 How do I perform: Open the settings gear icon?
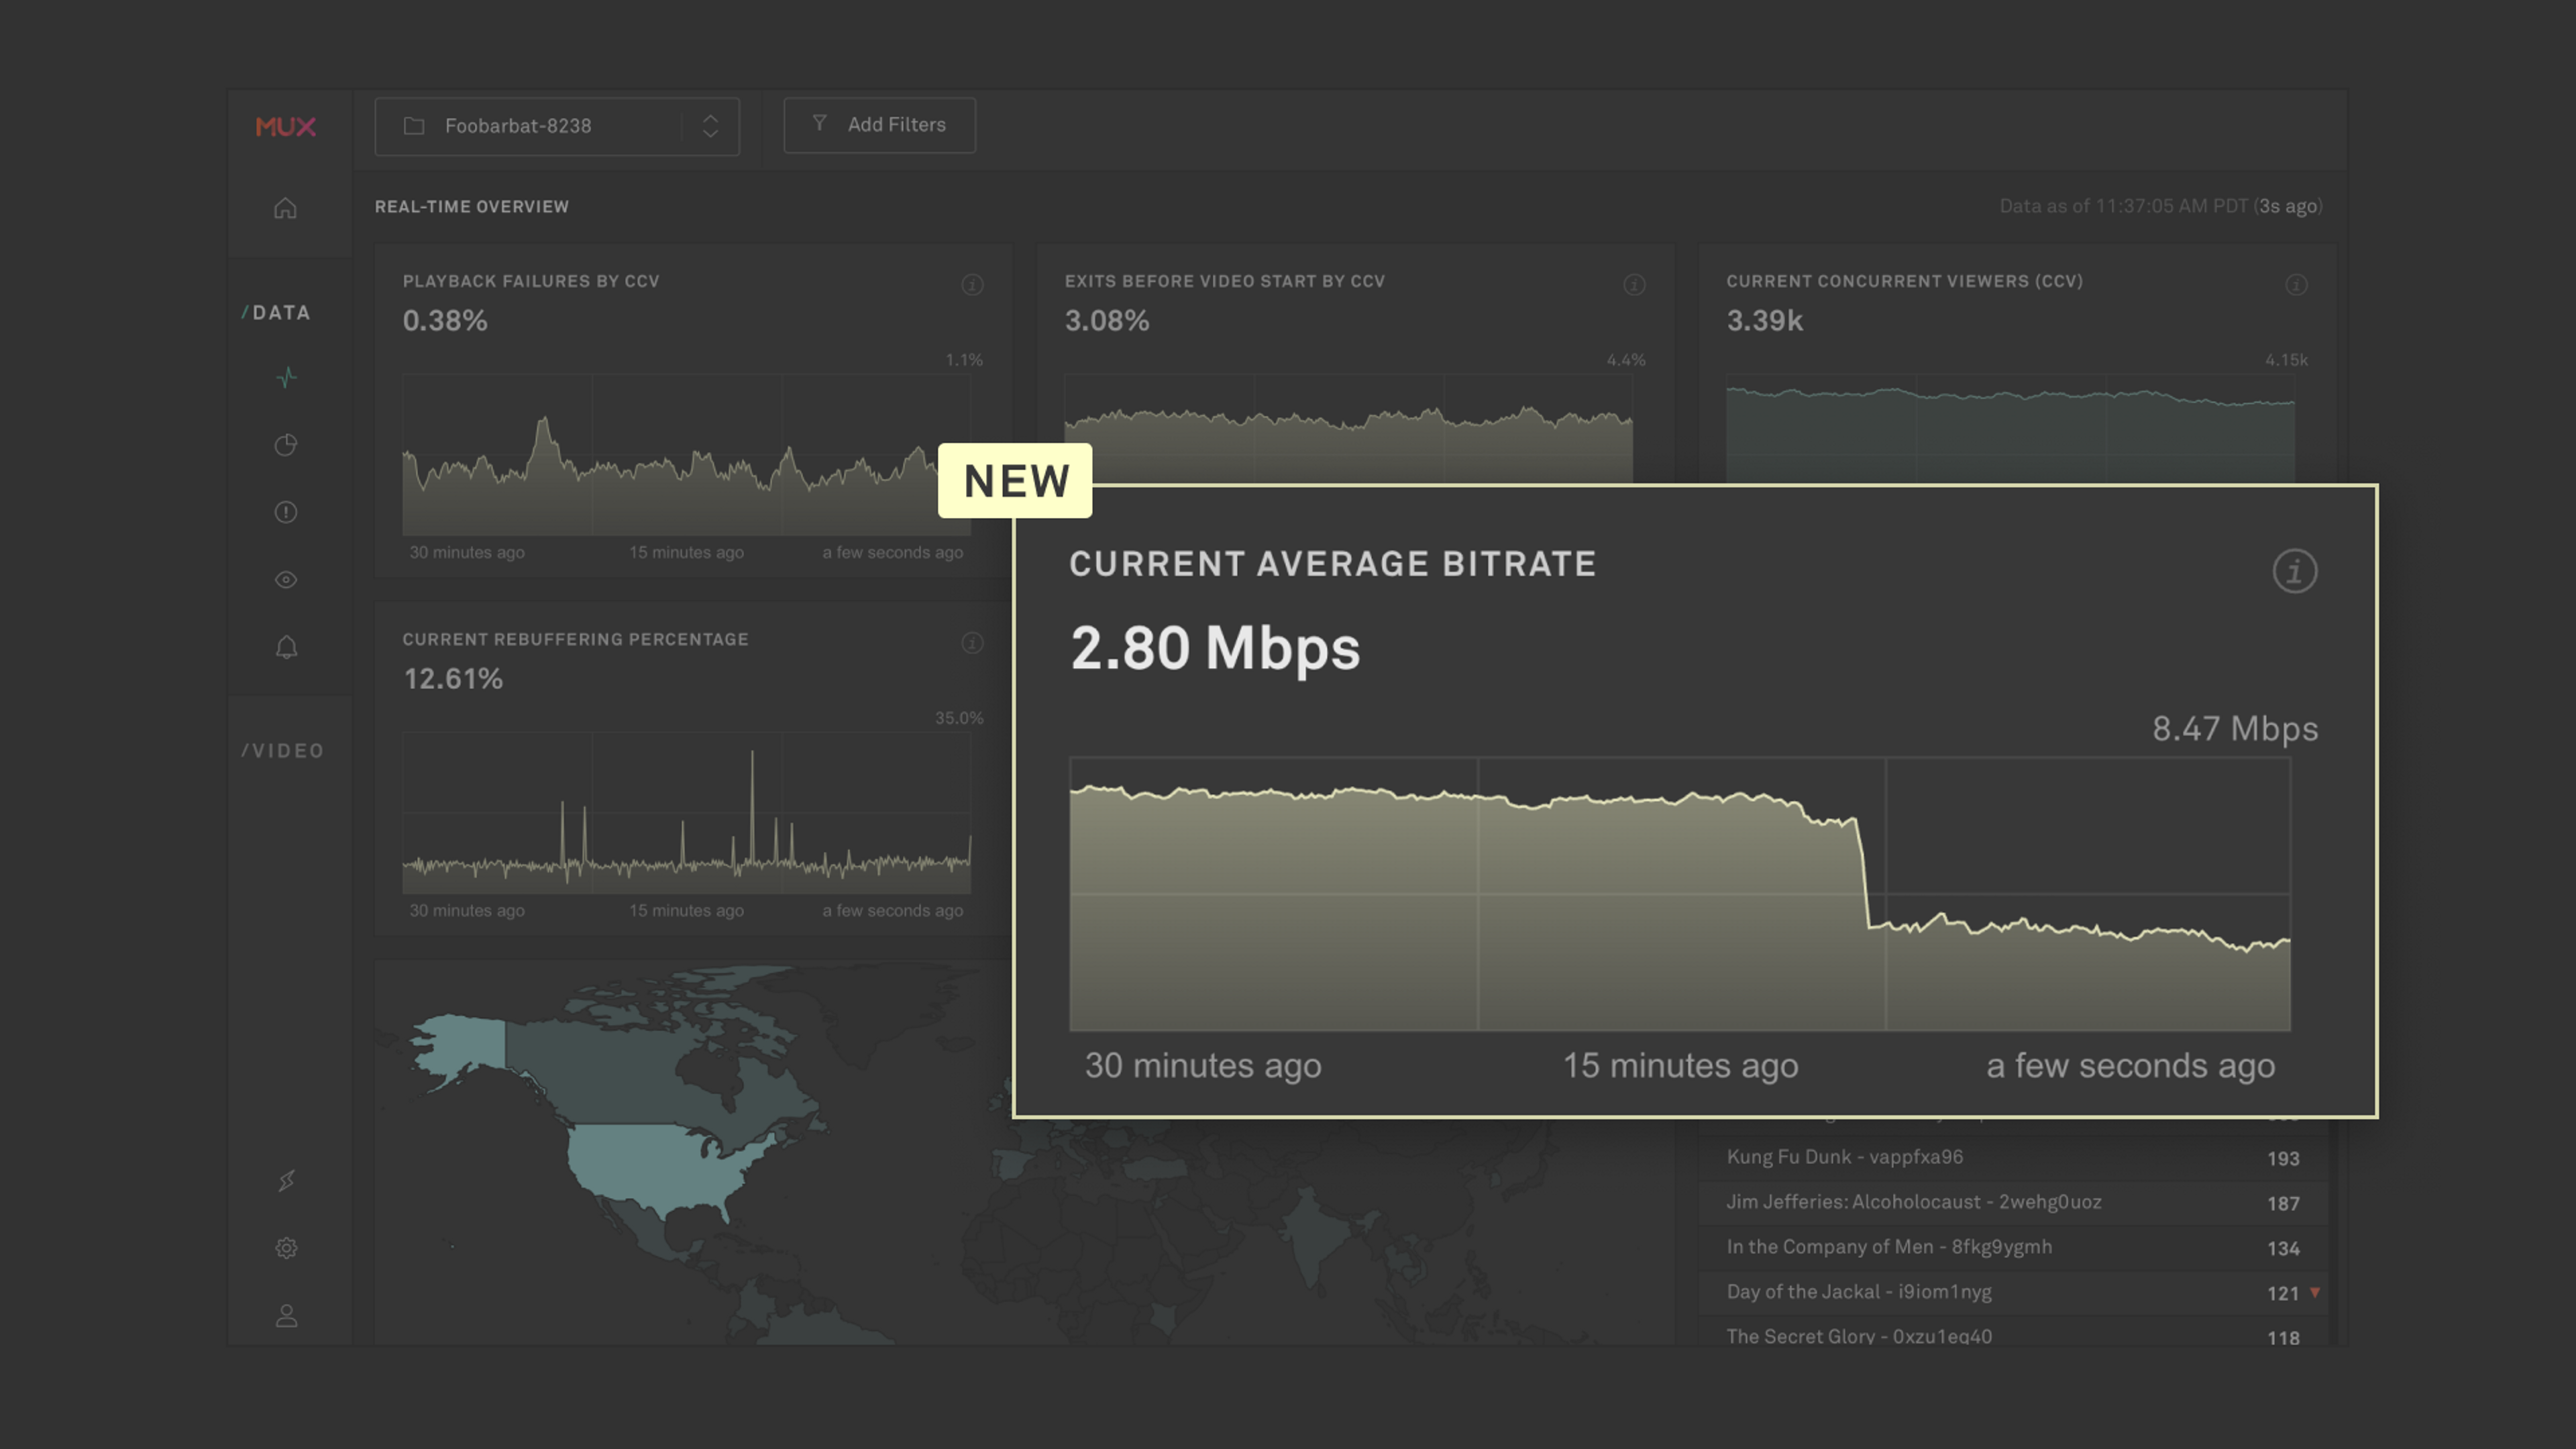point(286,1248)
